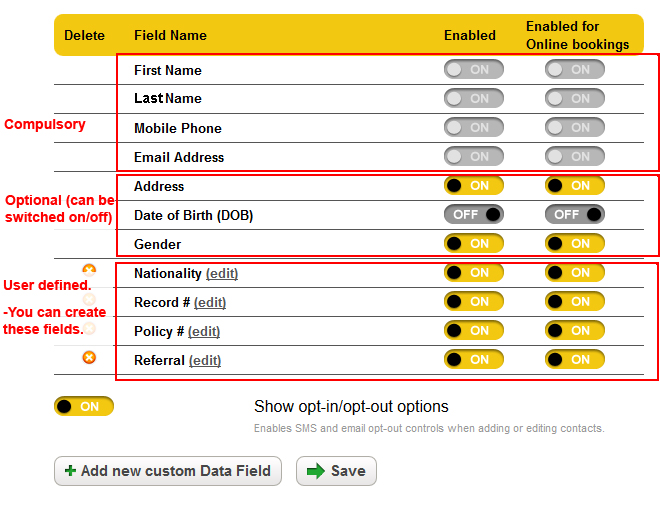Click the green arrow Save icon
This screenshot has height=506, width=660.
pyautogui.click(x=316, y=471)
